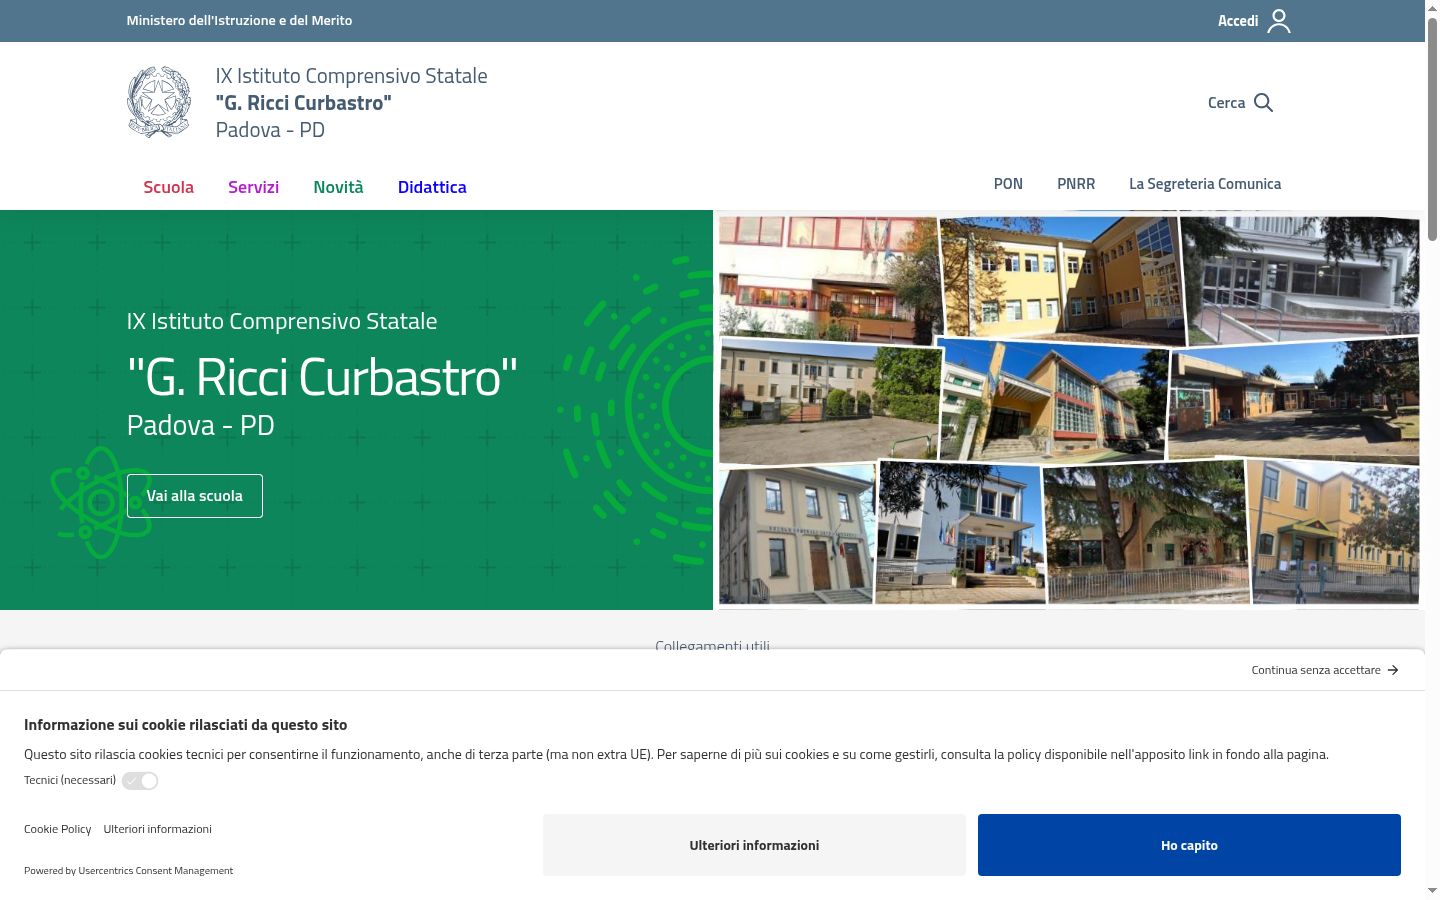The image size is (1440, 900).
Task: Click the magnifying glass search icon
Action: click(x=1263, y=103)
